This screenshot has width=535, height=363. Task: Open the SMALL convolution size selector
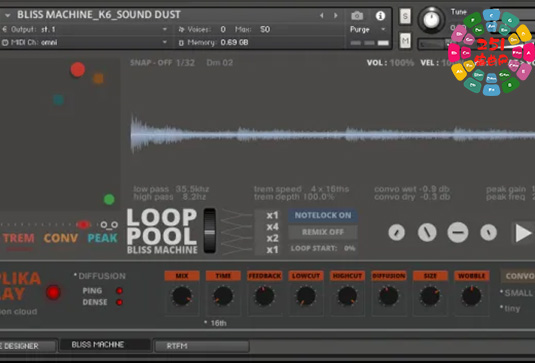[x=517, y=293]
